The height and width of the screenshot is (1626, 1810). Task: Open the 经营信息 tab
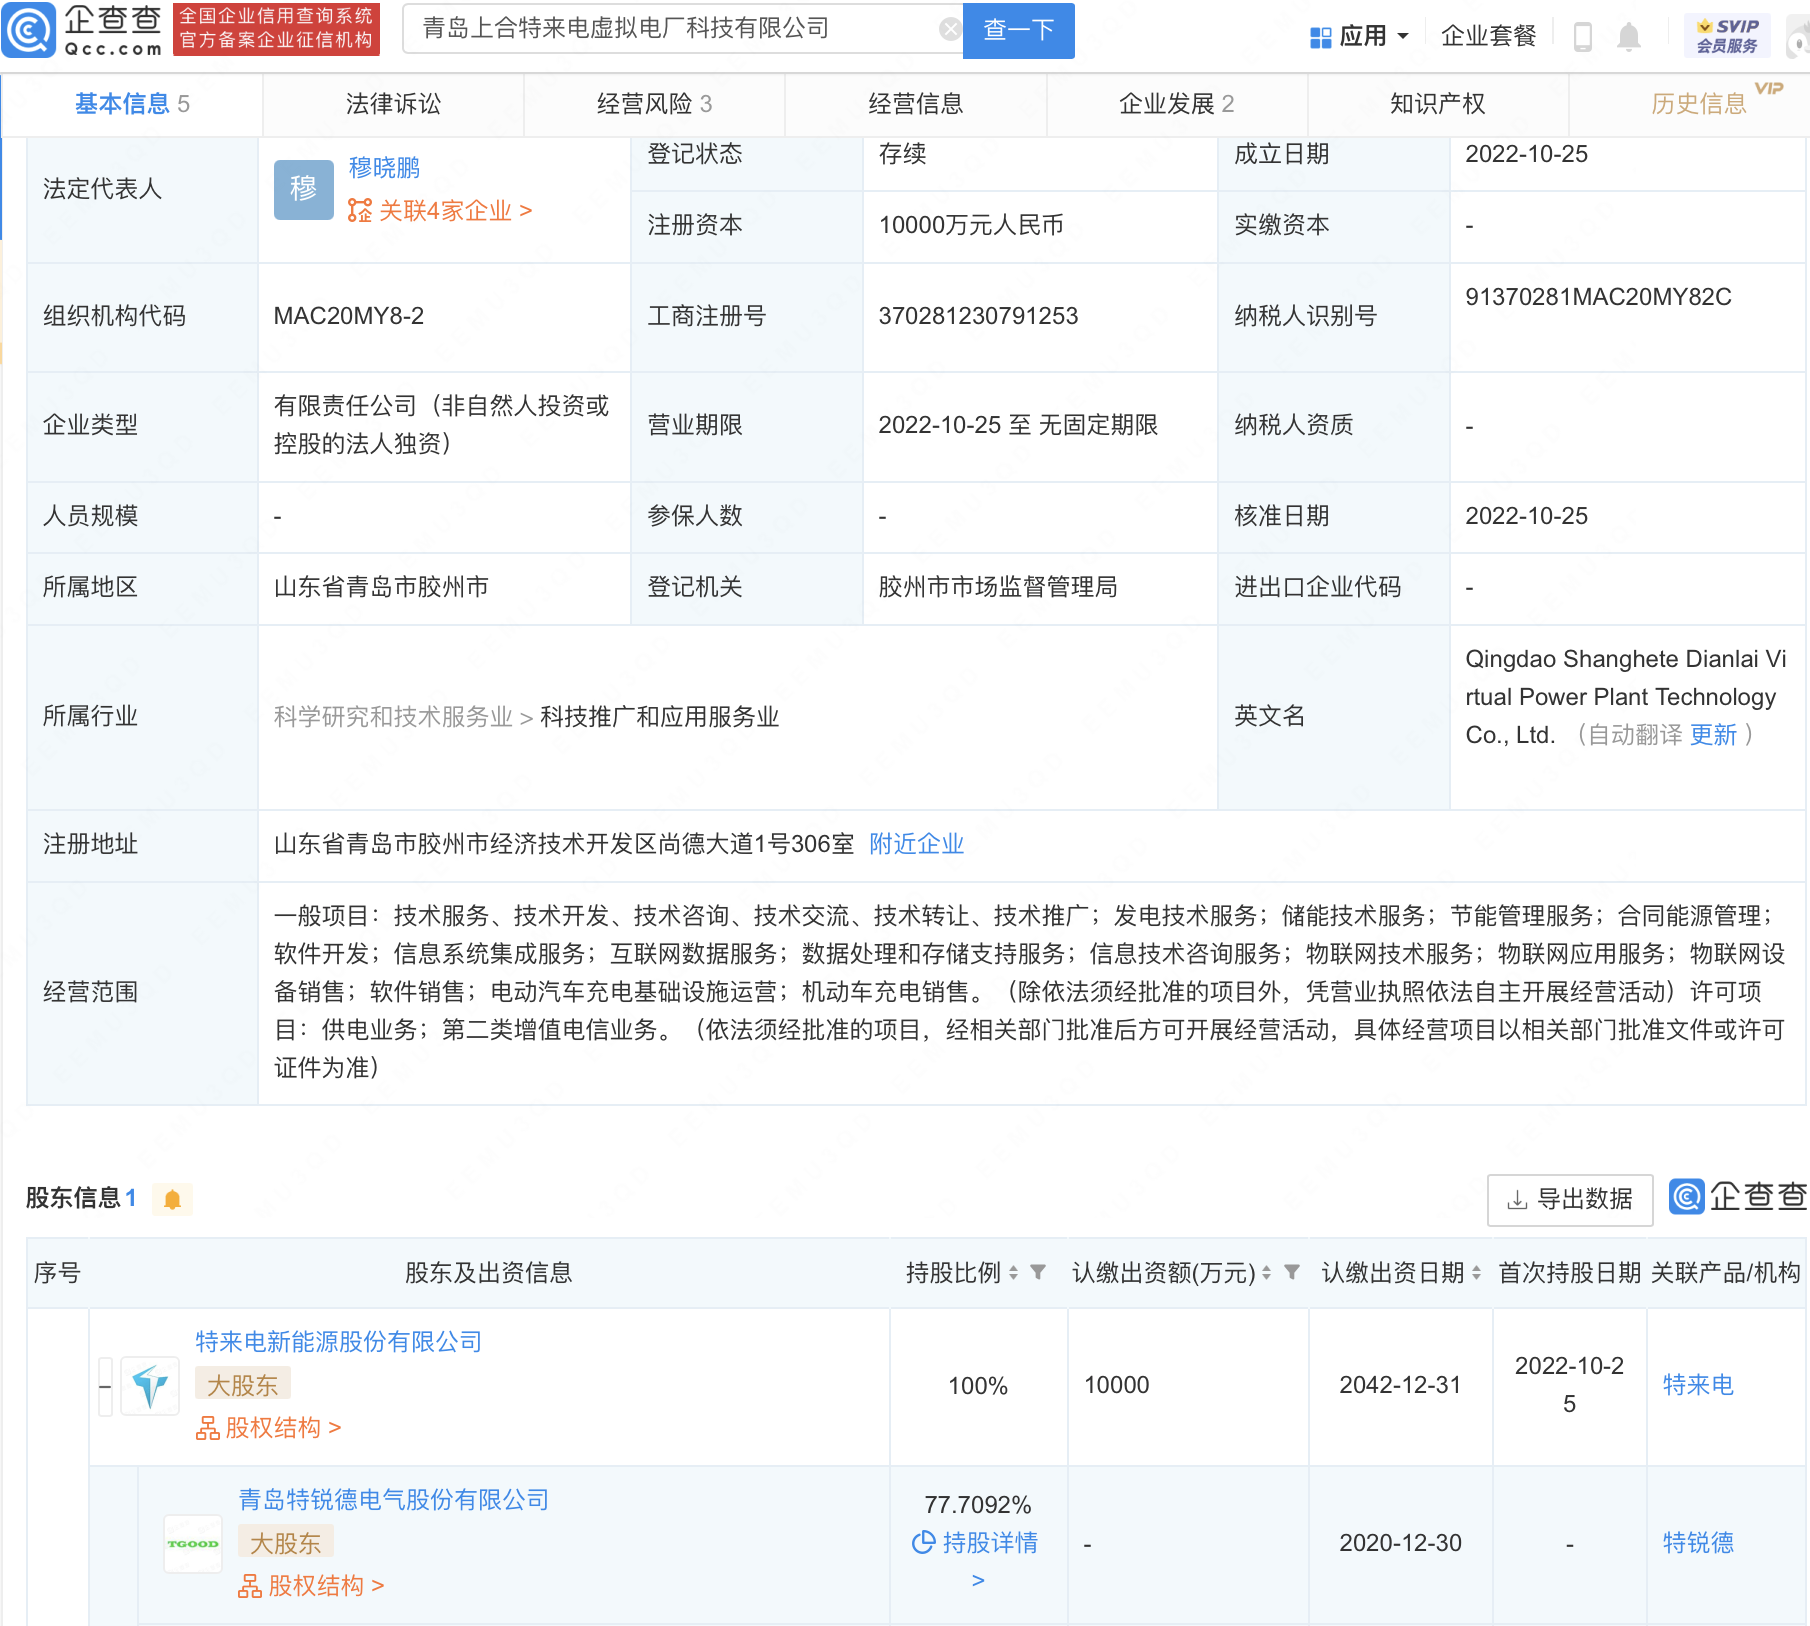click(x=915, y=104)
